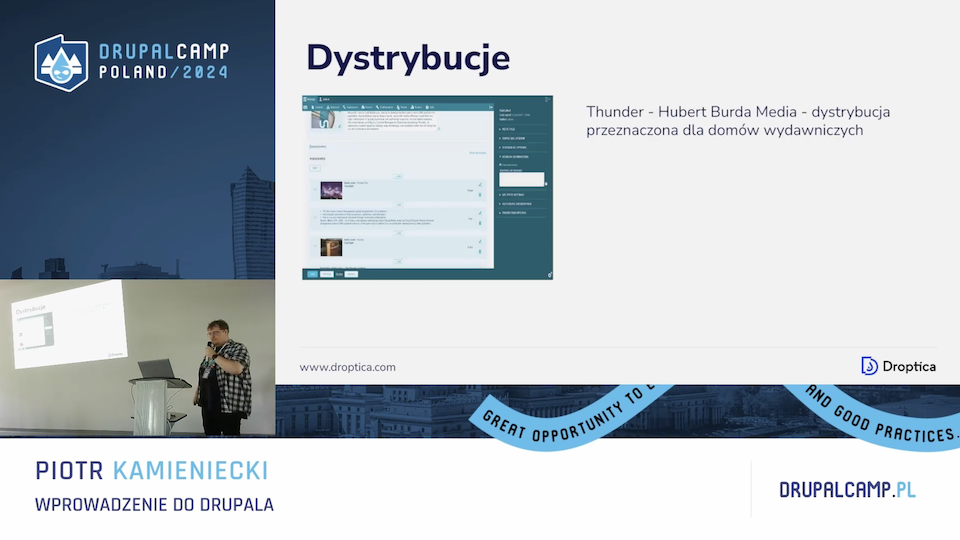Click the Add button between Text and Video paragraphs

(399, 233)
